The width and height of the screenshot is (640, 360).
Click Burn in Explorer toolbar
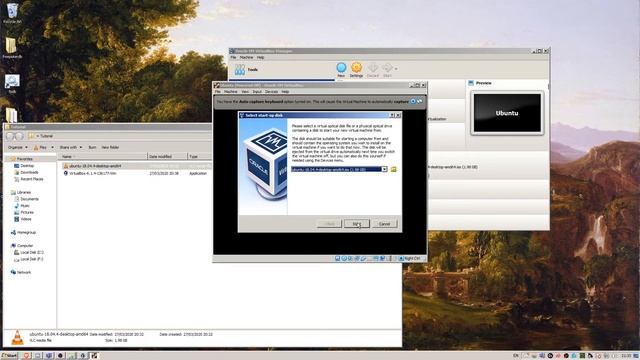92,147
